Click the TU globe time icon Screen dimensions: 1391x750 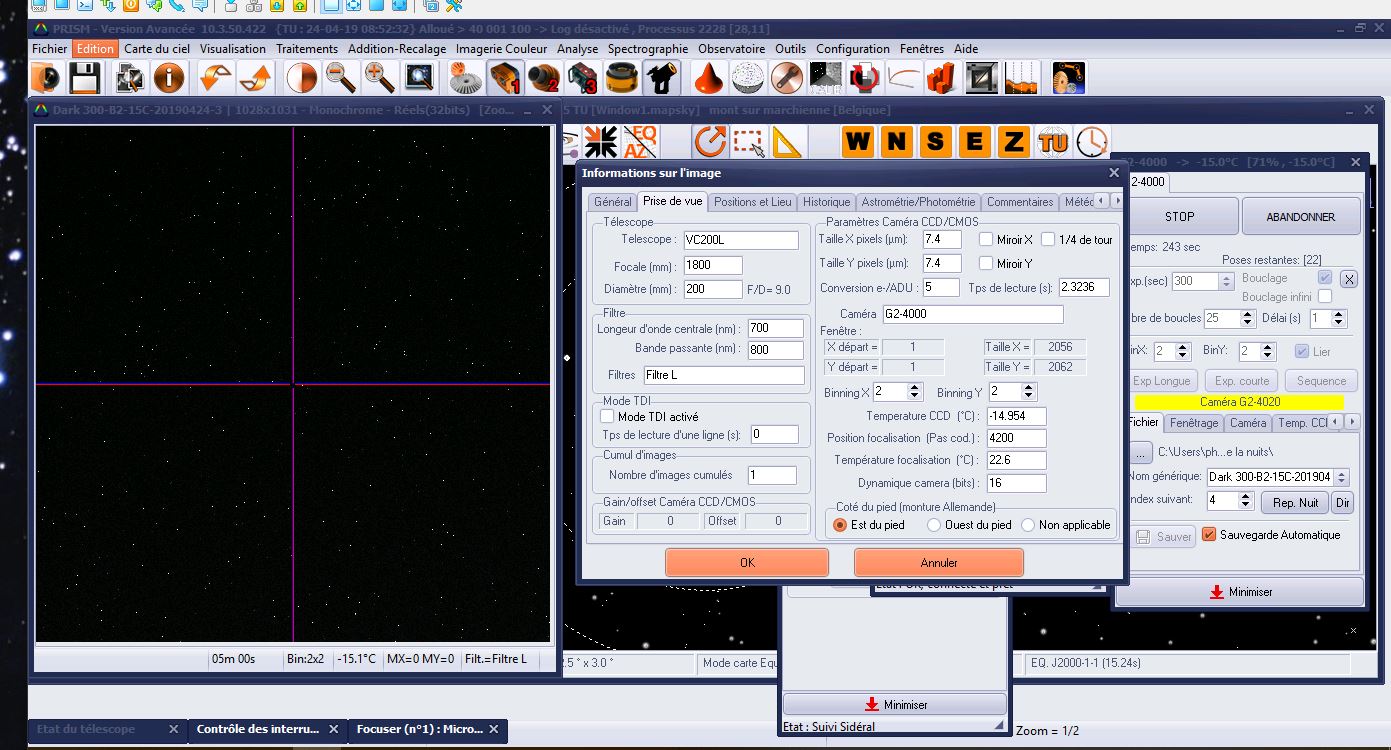[1053, 142]
